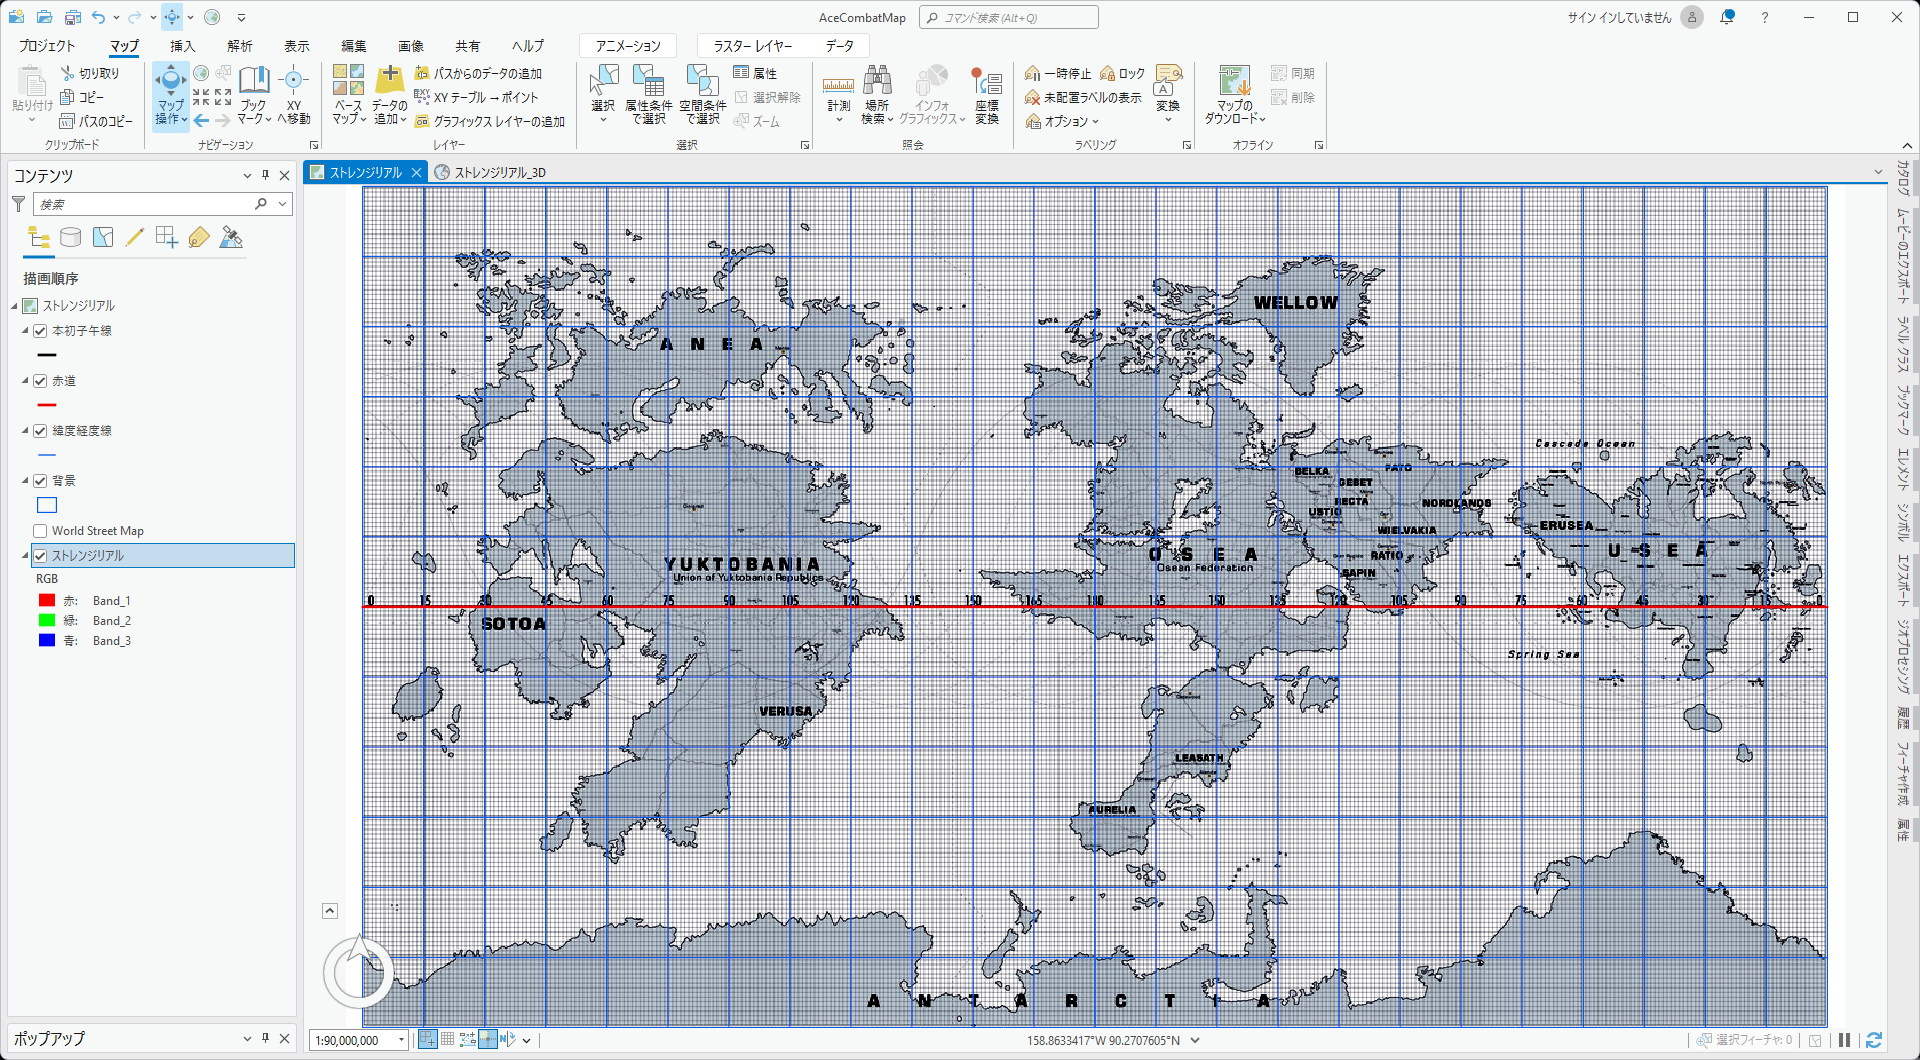Toggle 背景 layer visibility
Image resolution: width=1920 pixels, height=1060 pixels.
40,481
